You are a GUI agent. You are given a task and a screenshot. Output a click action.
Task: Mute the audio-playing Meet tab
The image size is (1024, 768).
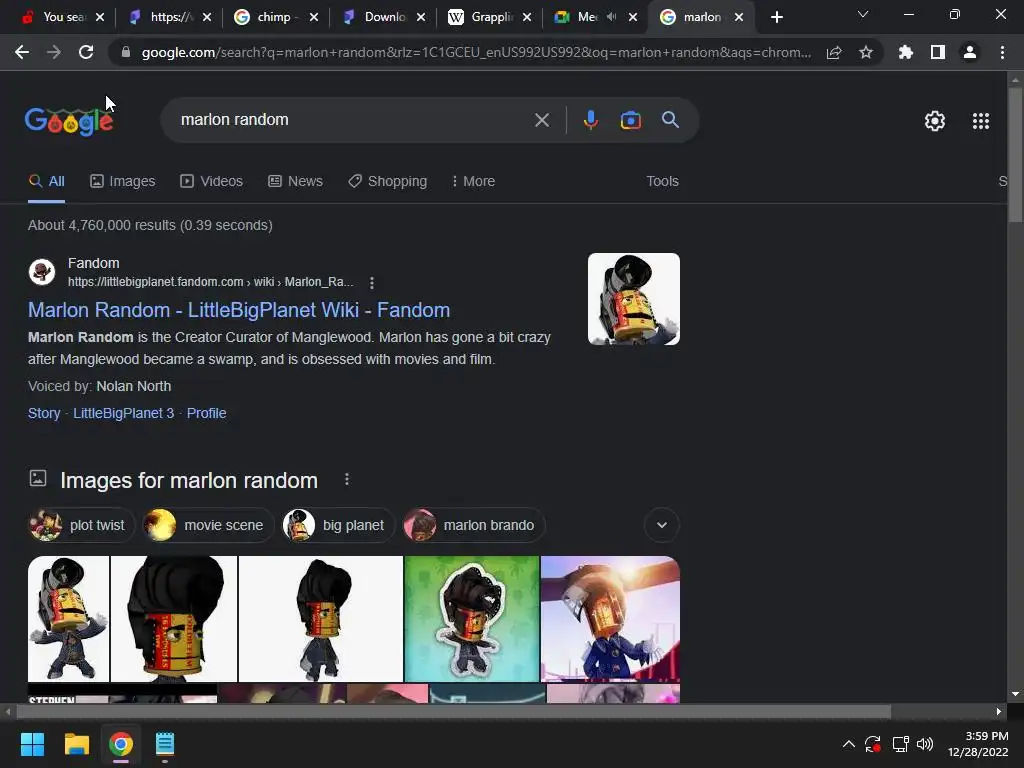(611, 17)
